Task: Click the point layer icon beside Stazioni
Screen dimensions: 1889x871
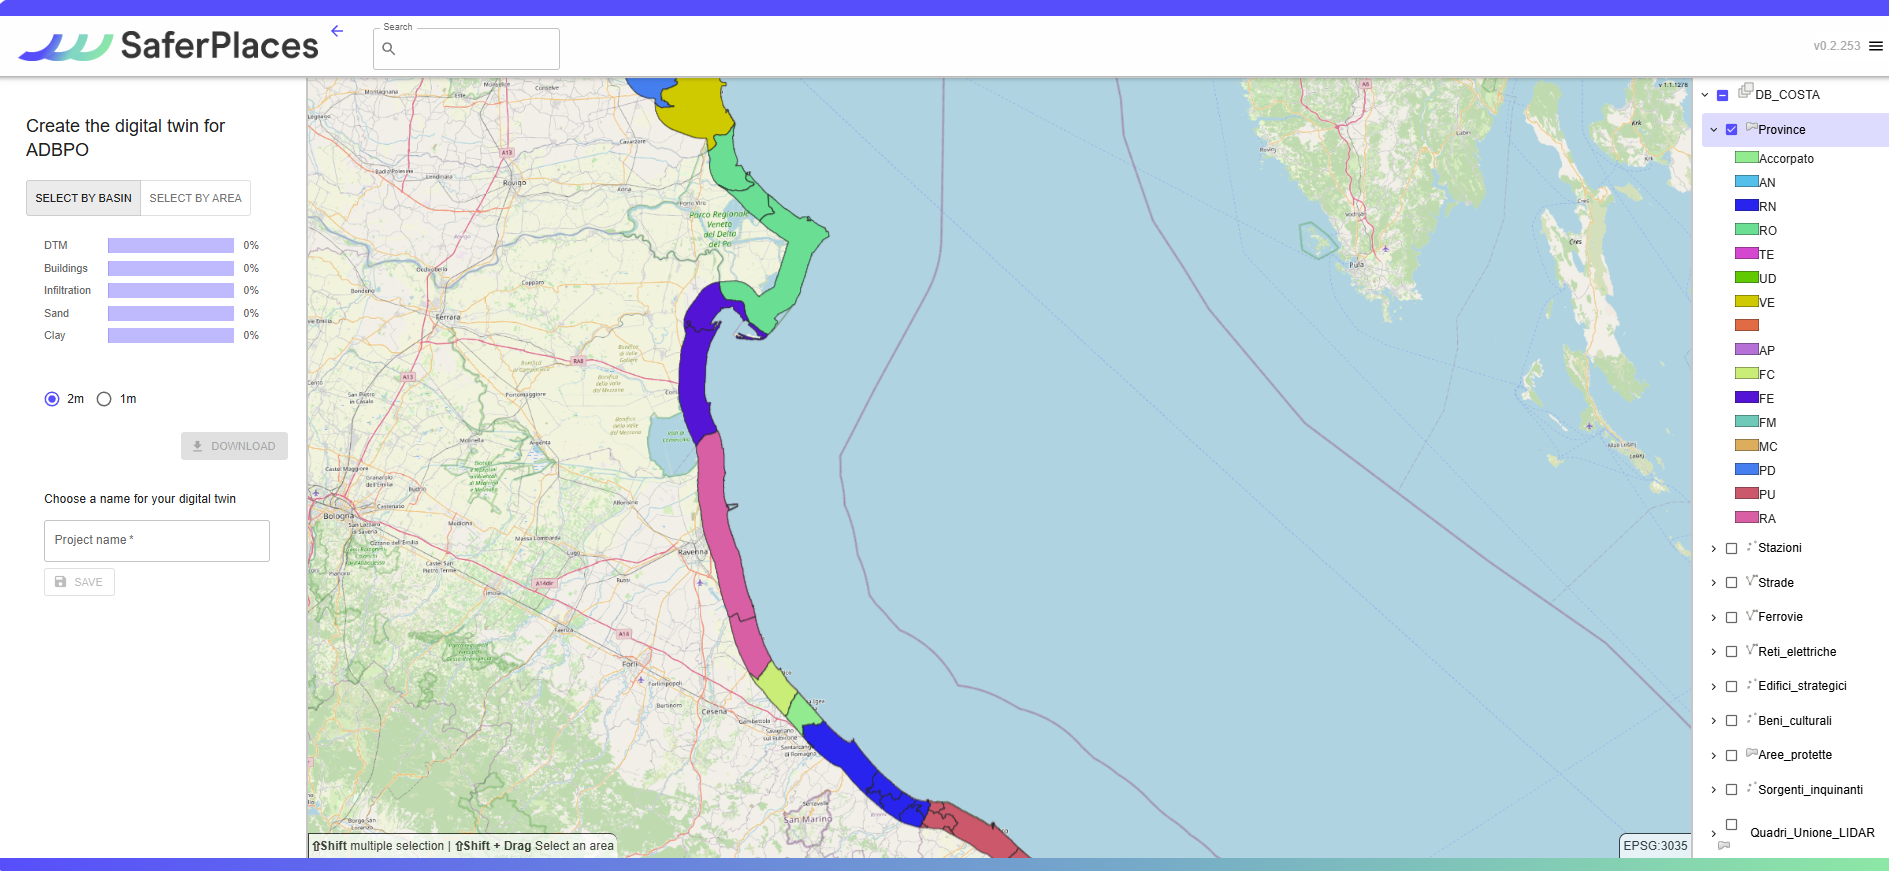Action: pyautogui.click(x=1751, y=546)
